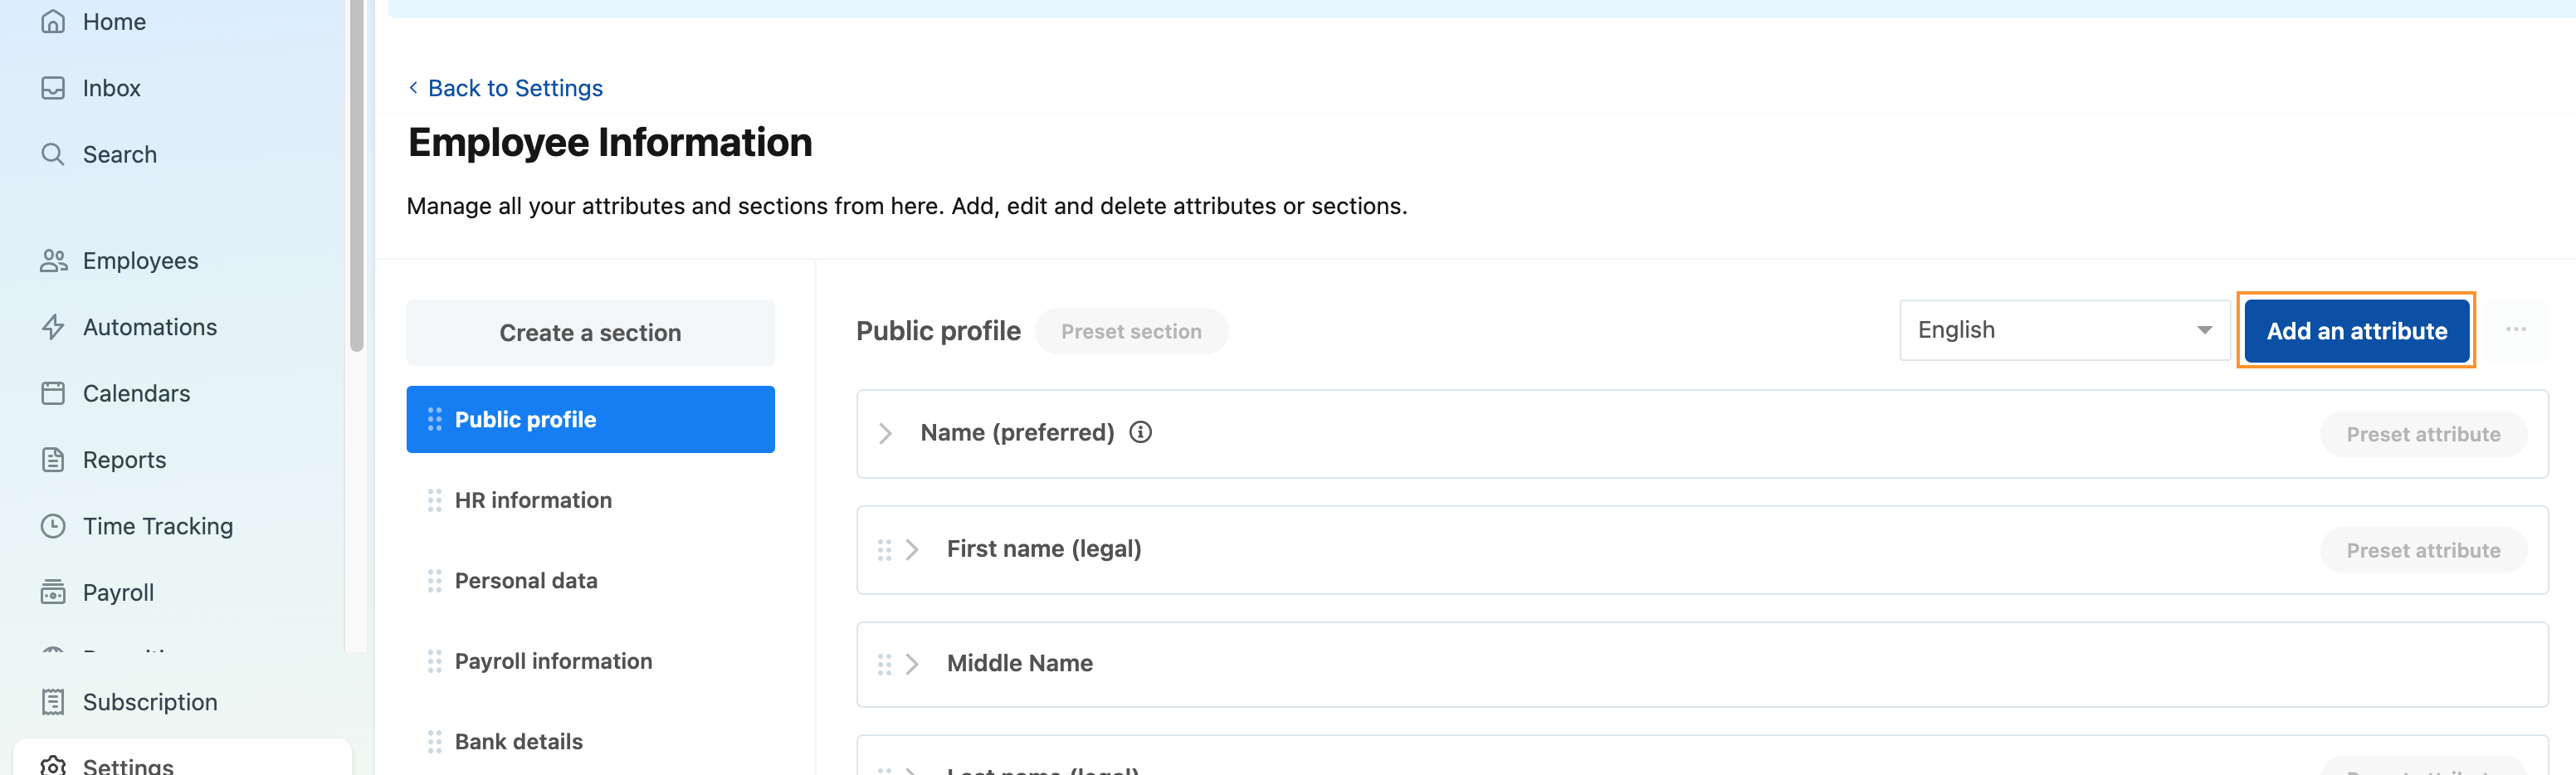The width and height of the screenshot is (2576, 775).
Task: Open Subscription in the sidebar
Action: 149,702
